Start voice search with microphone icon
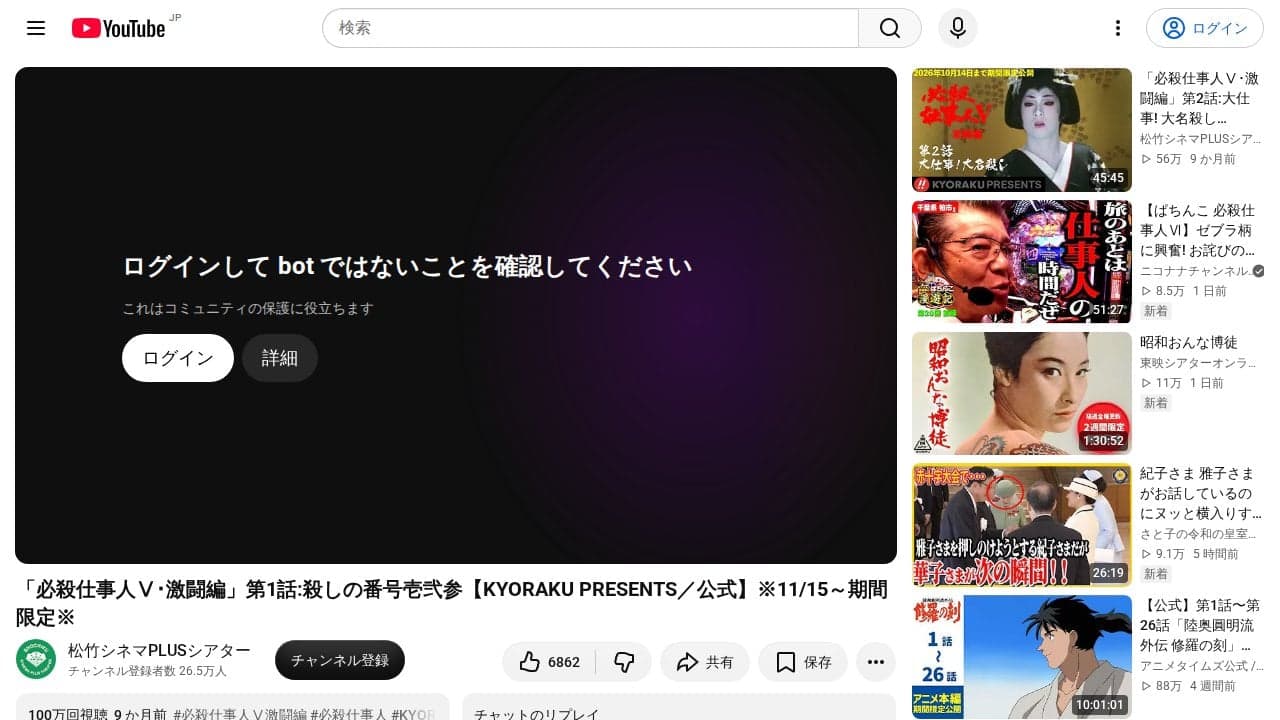The height and width of the screenshot is (720, 1280). point(957,28)
